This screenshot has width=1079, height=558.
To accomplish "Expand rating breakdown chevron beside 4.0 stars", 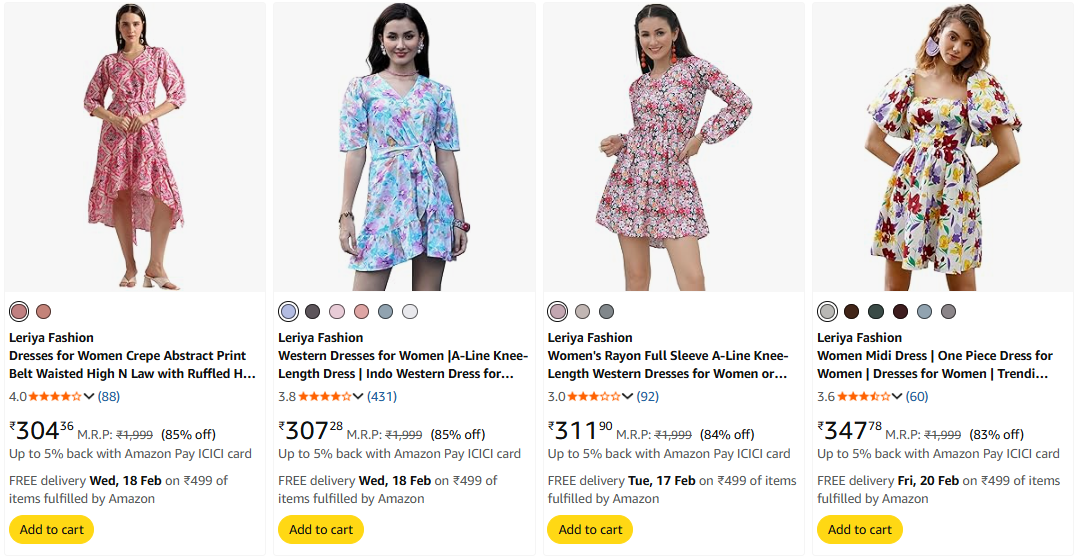I will (x=90, y=397).
